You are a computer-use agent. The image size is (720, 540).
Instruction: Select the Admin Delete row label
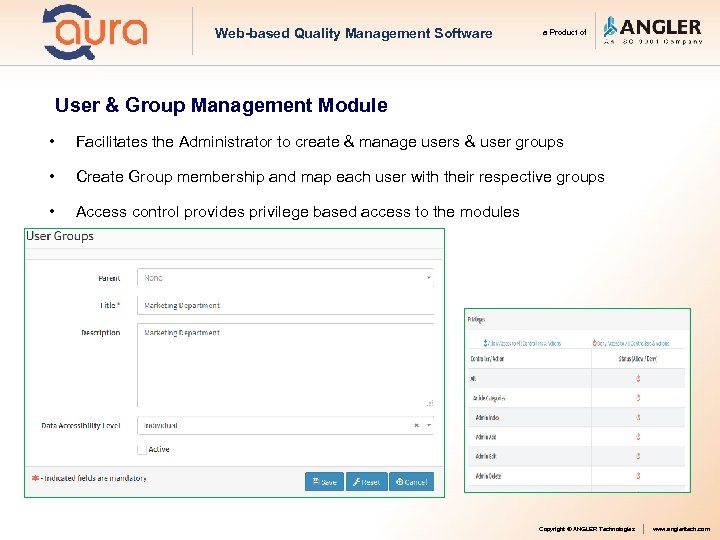click(488, 476)
